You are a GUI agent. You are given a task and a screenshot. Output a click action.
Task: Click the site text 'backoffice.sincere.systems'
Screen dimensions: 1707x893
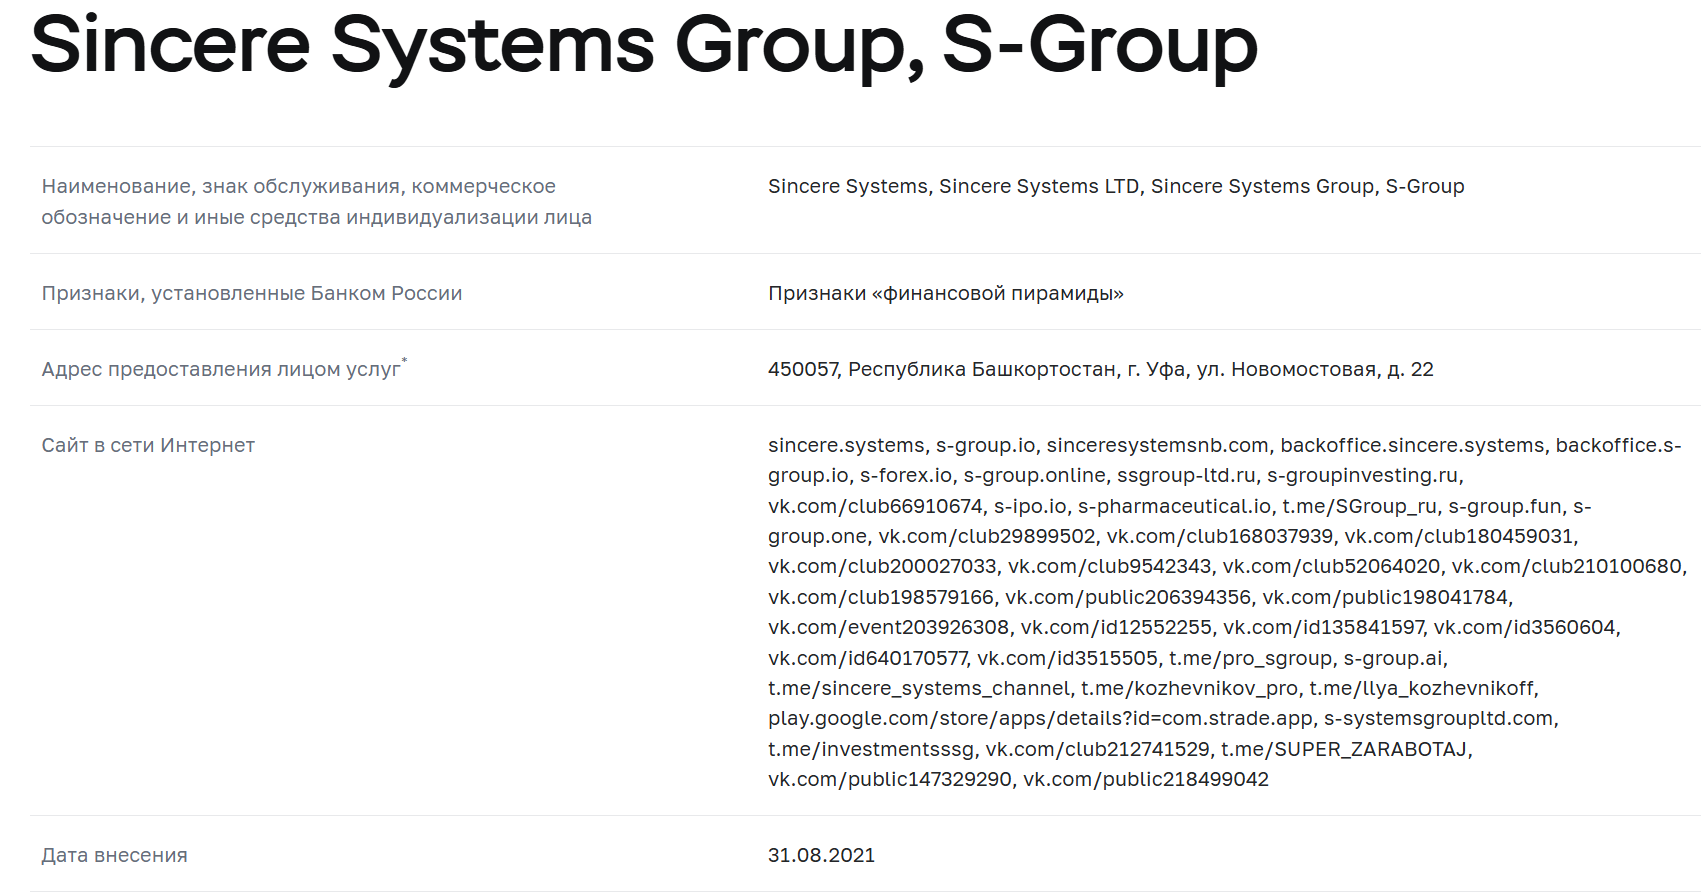[x=1412, y=445]
